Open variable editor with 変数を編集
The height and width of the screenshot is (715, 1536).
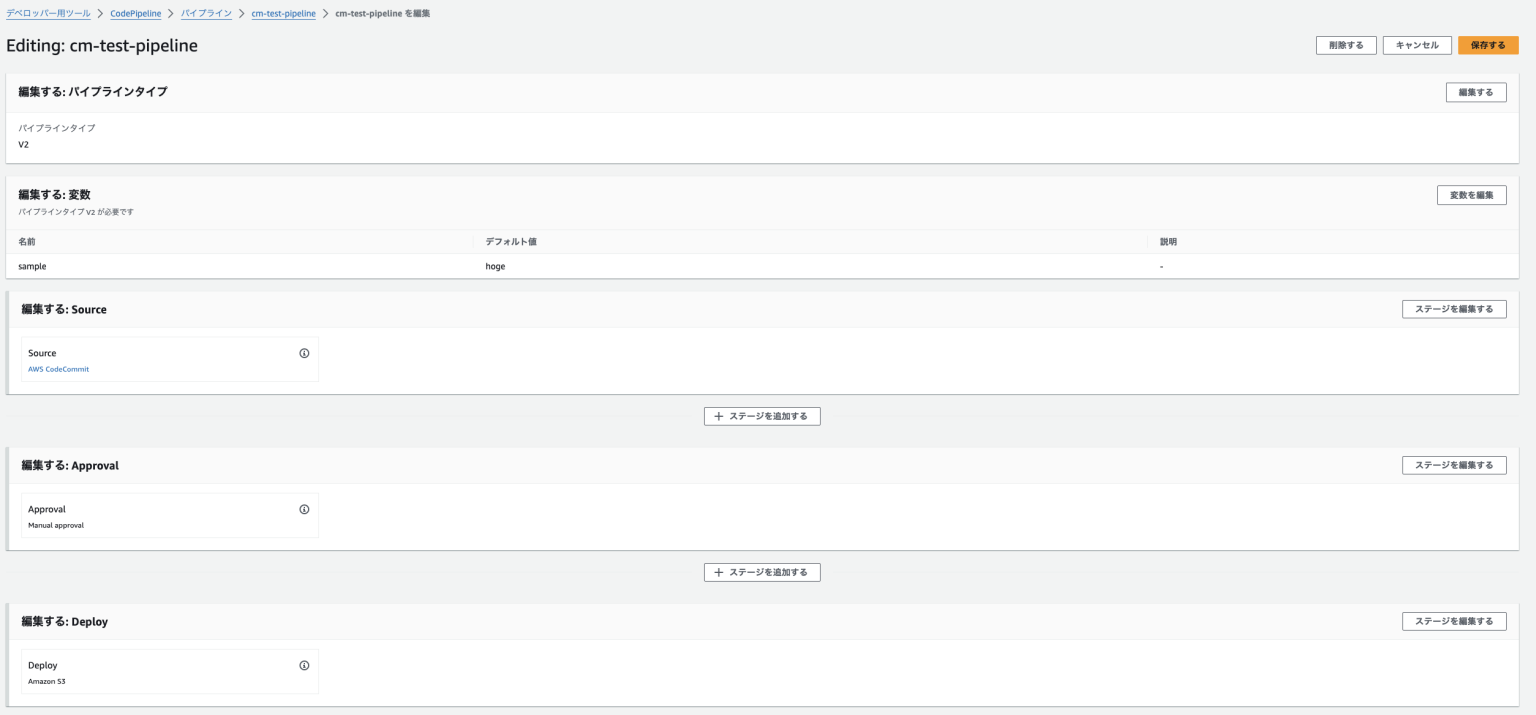pos(1472,194)
